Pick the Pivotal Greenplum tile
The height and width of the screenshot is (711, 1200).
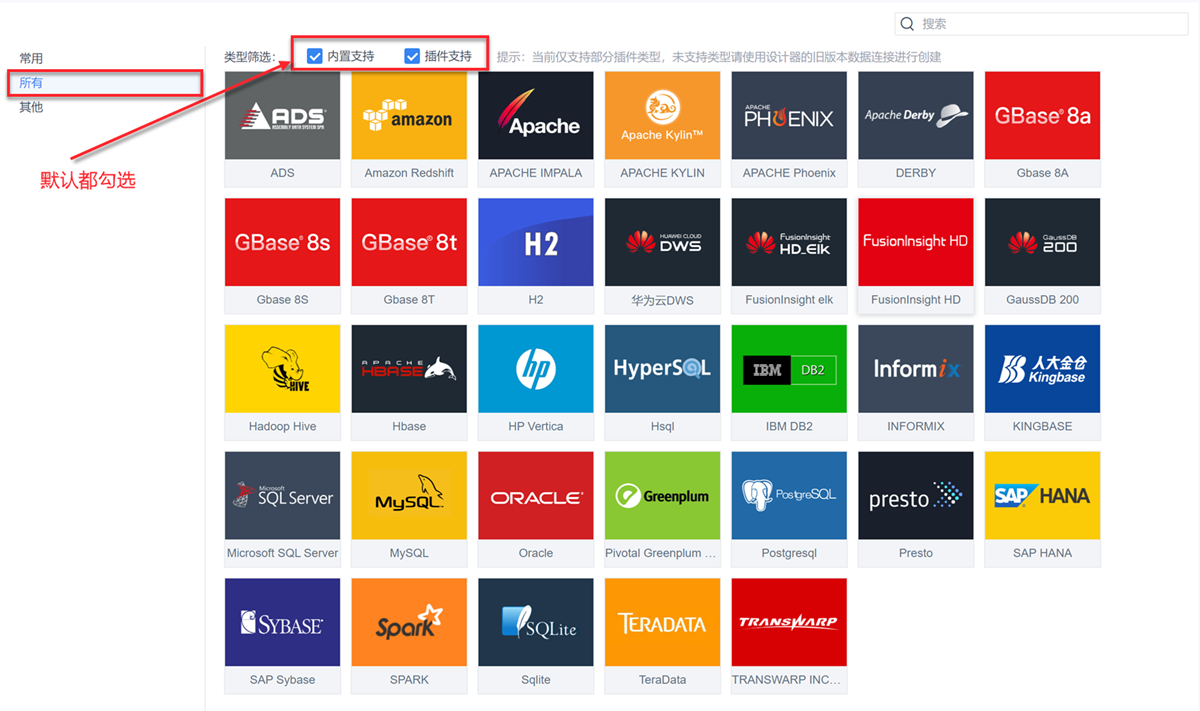pos(662,510)
